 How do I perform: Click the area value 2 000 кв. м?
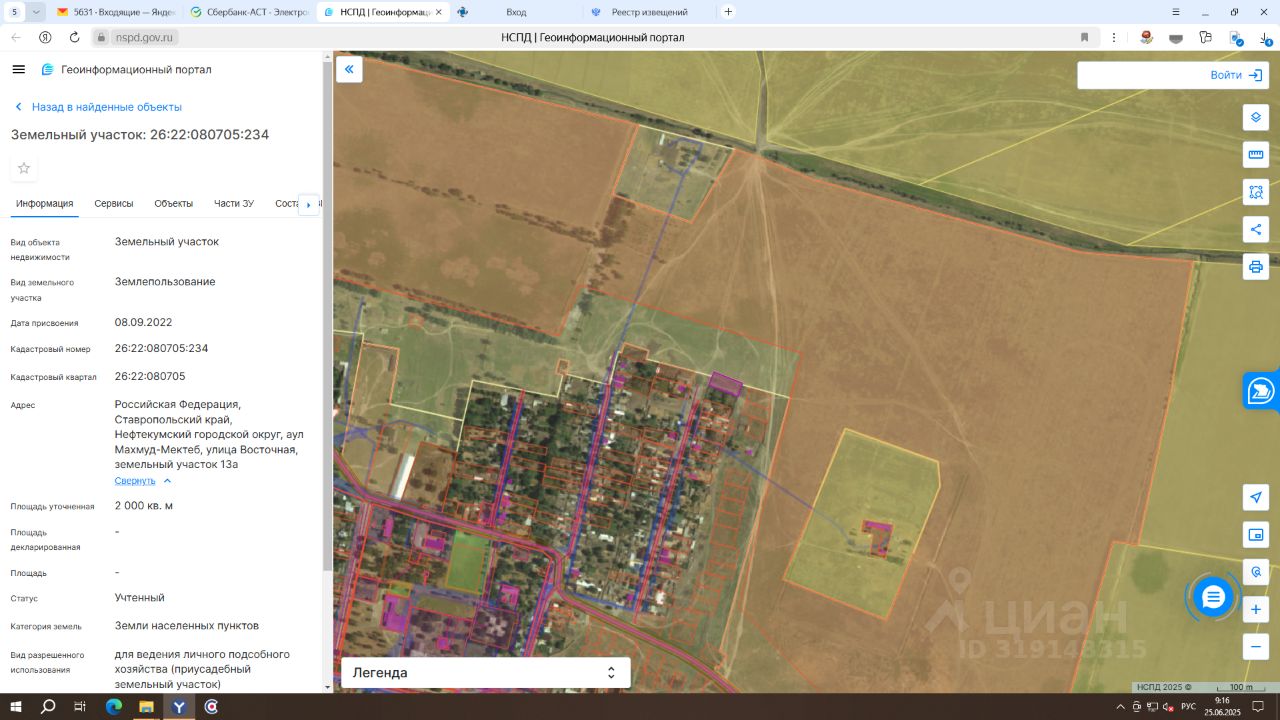(144, 506)
